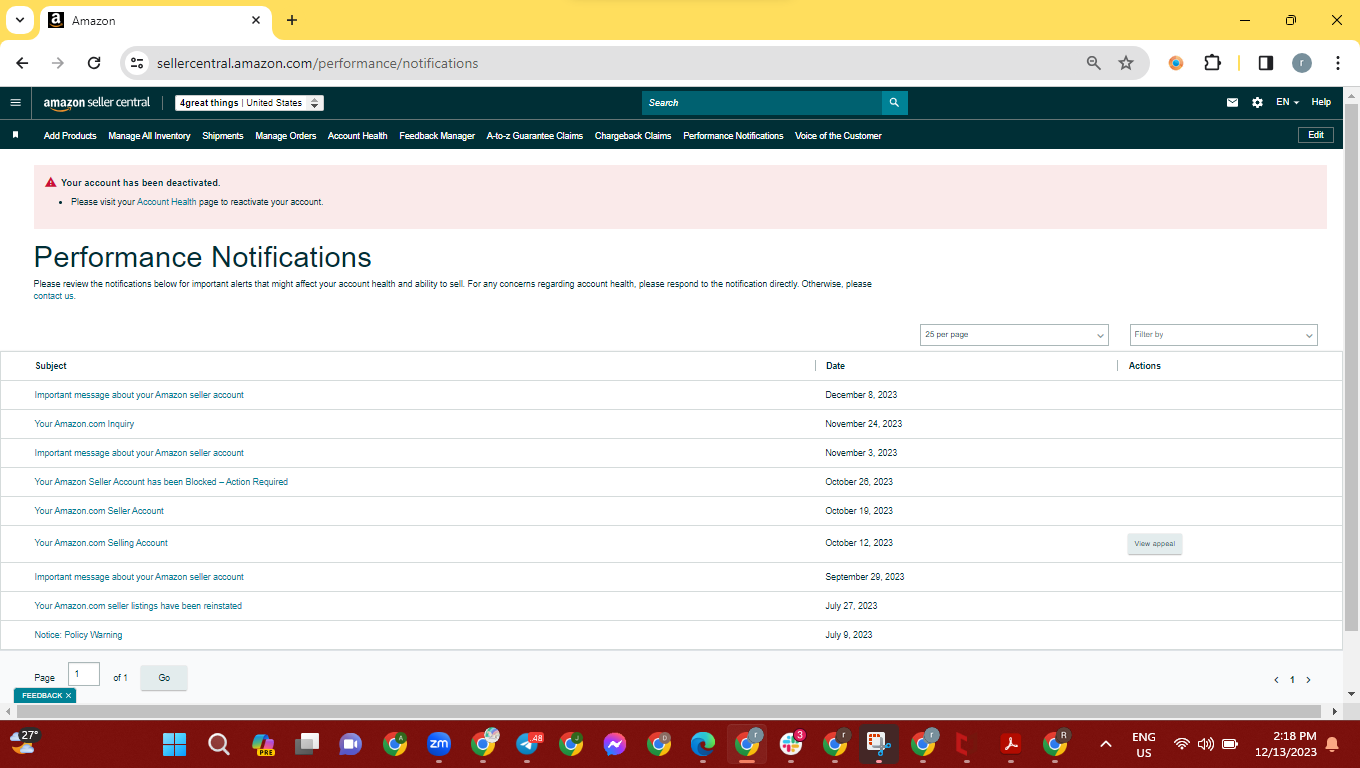Open the settings gear in Seller Central
The width and height of the screenshot is (1360, 768).
tap(1257, 102)
